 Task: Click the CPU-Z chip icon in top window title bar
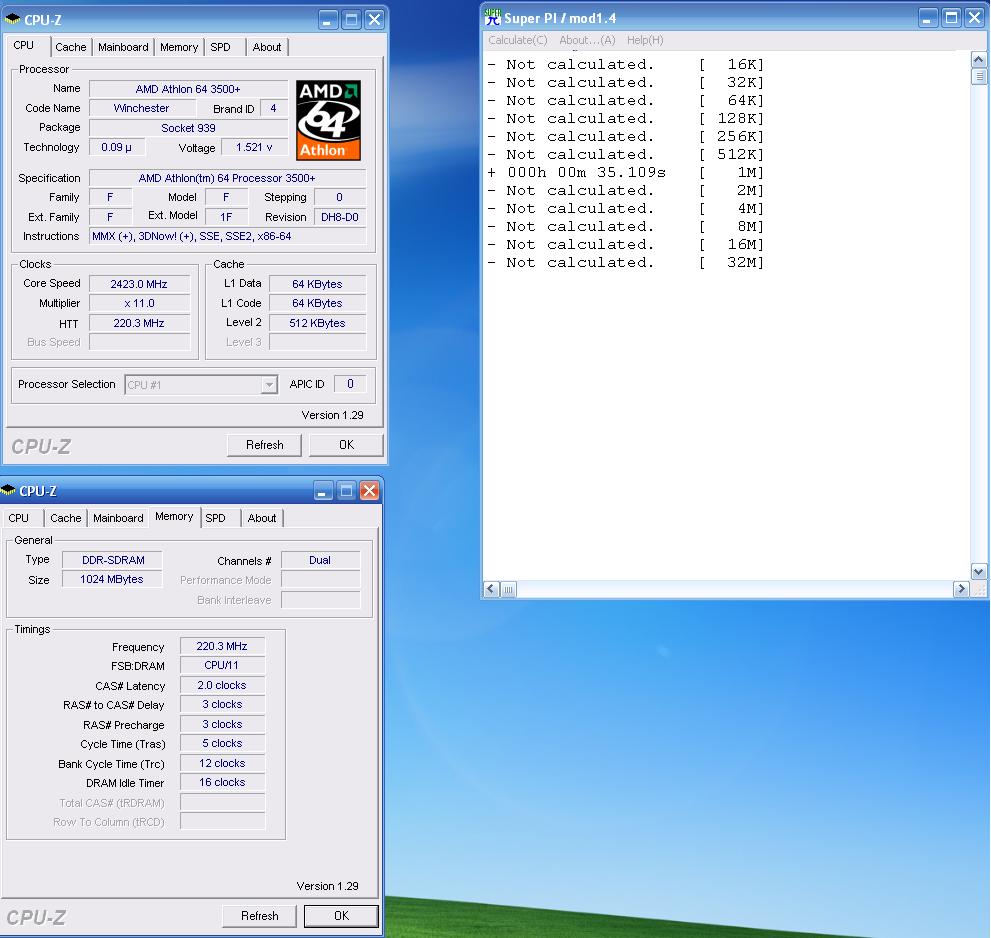pos(13,20)
